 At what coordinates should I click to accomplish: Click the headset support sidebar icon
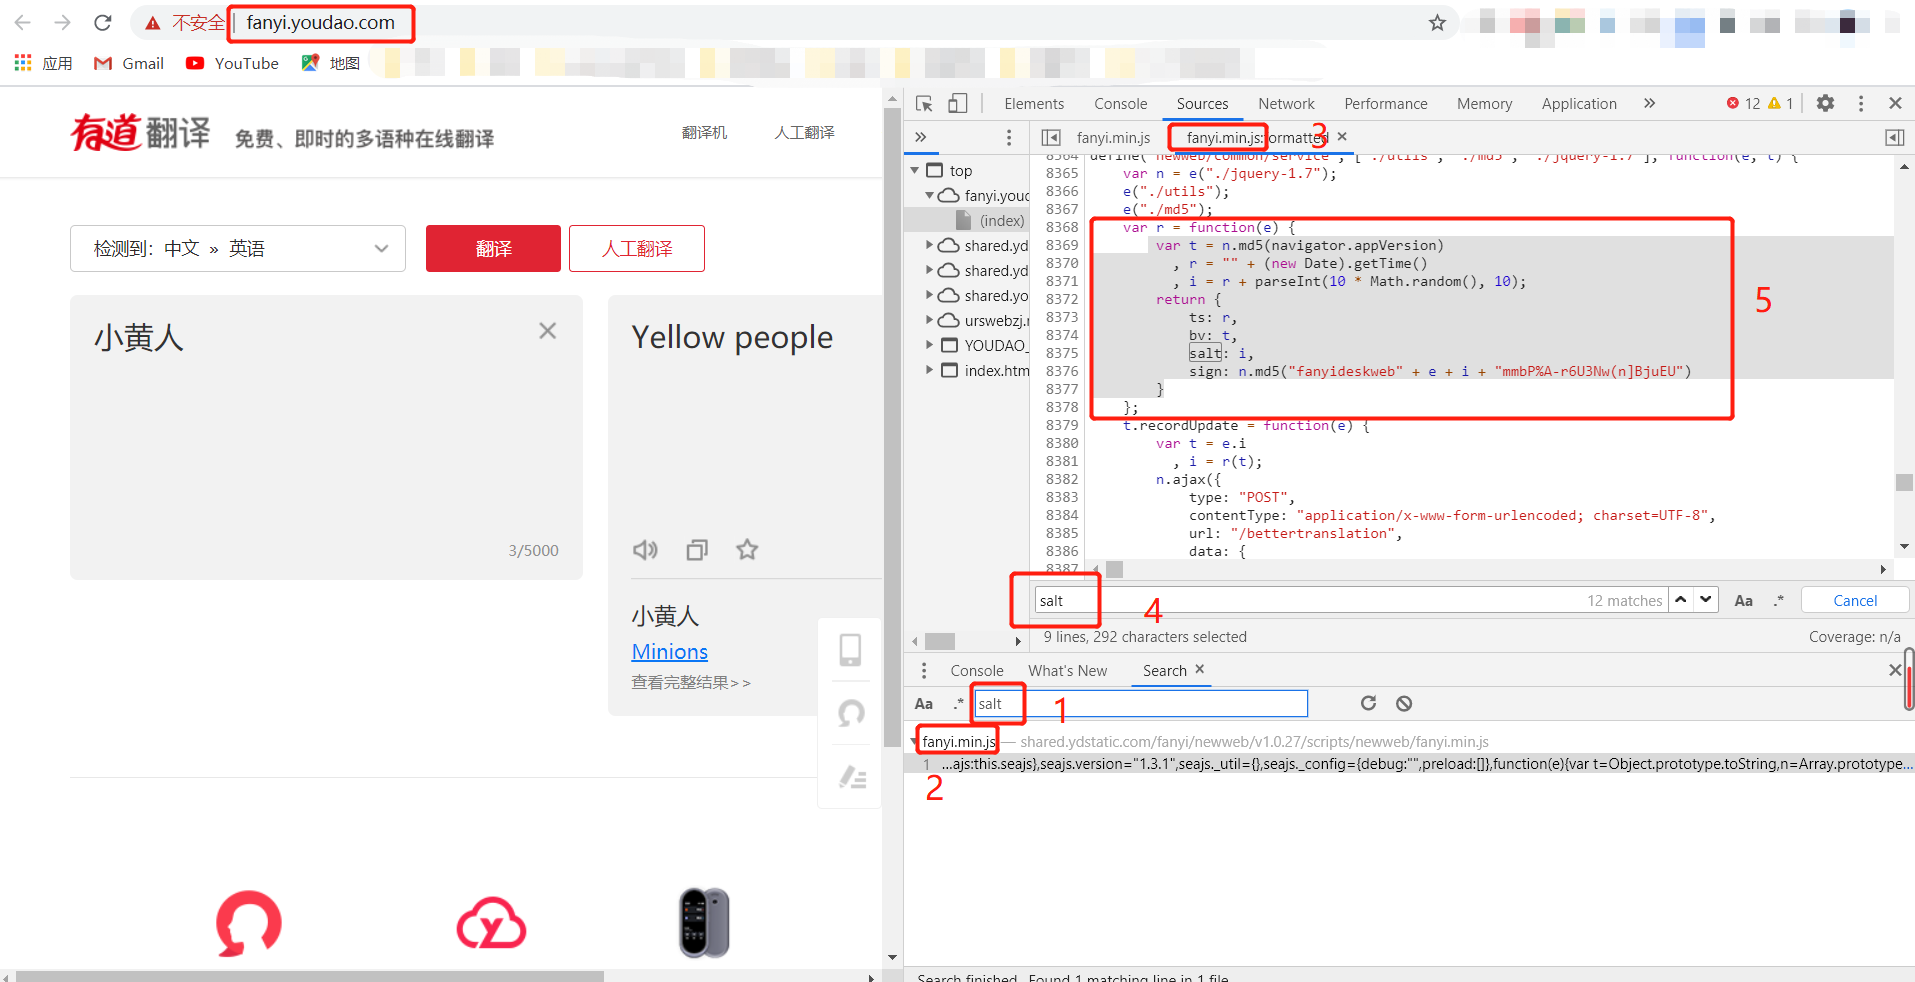tap(851, 713)
